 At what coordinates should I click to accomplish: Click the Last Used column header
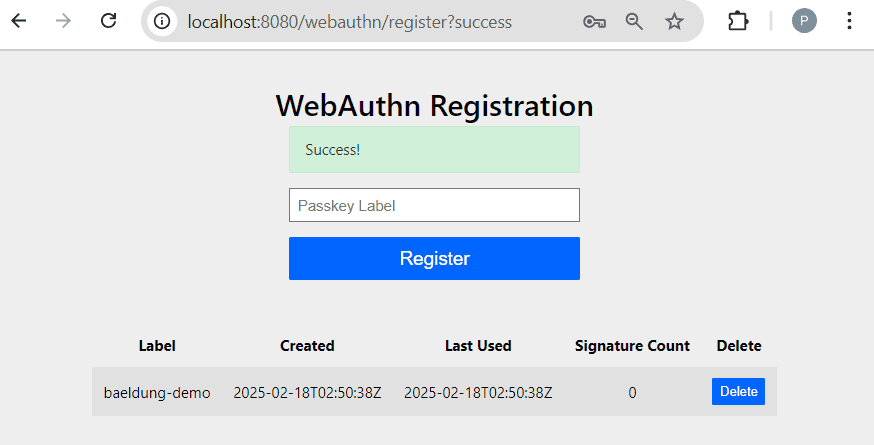point(478,346)
